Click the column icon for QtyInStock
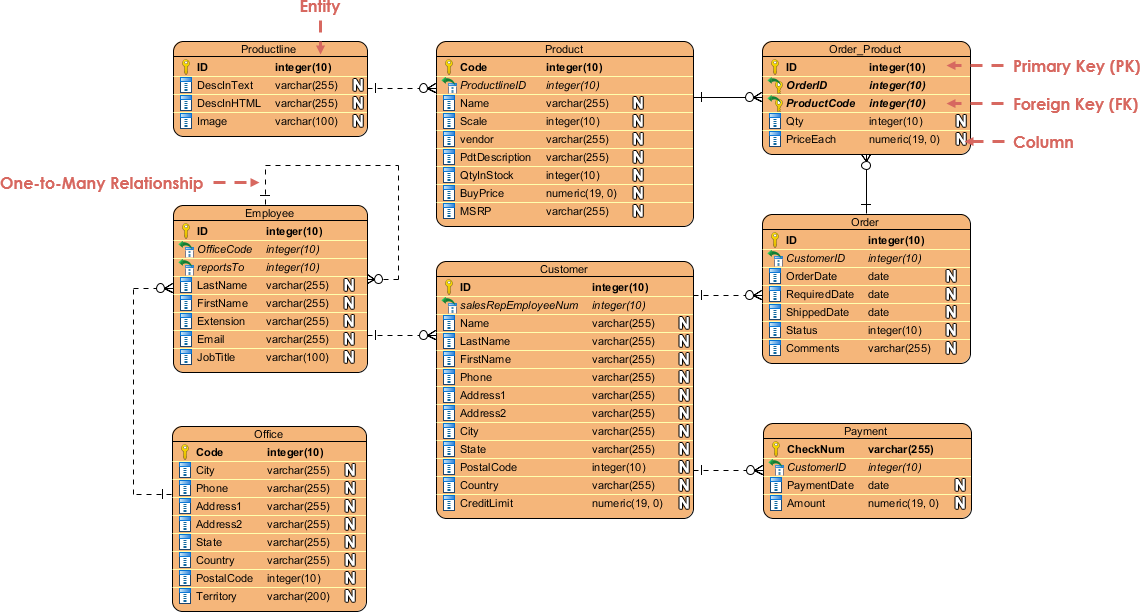The width and height of the screenshot is (1140, 612). (449, 175)
